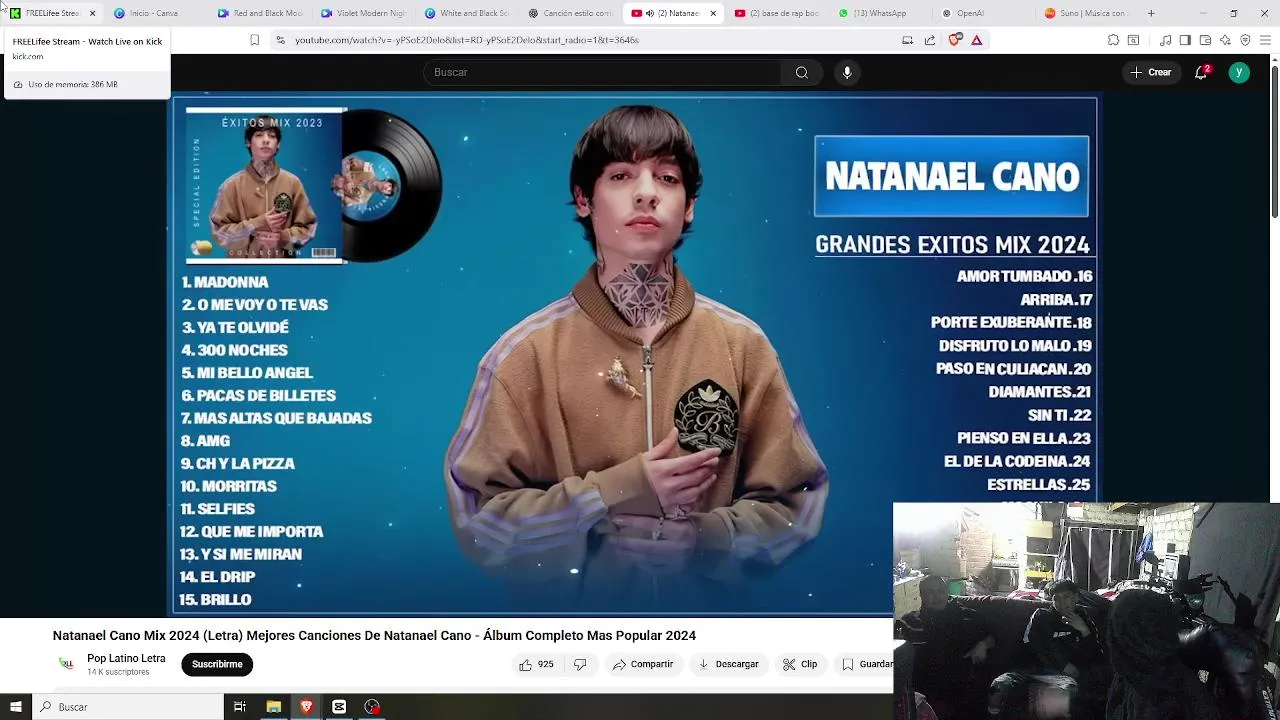Toggle the browser sidebar panel icon
The width and height of the screenshot is (1280, 720).
pos(1185,40)
